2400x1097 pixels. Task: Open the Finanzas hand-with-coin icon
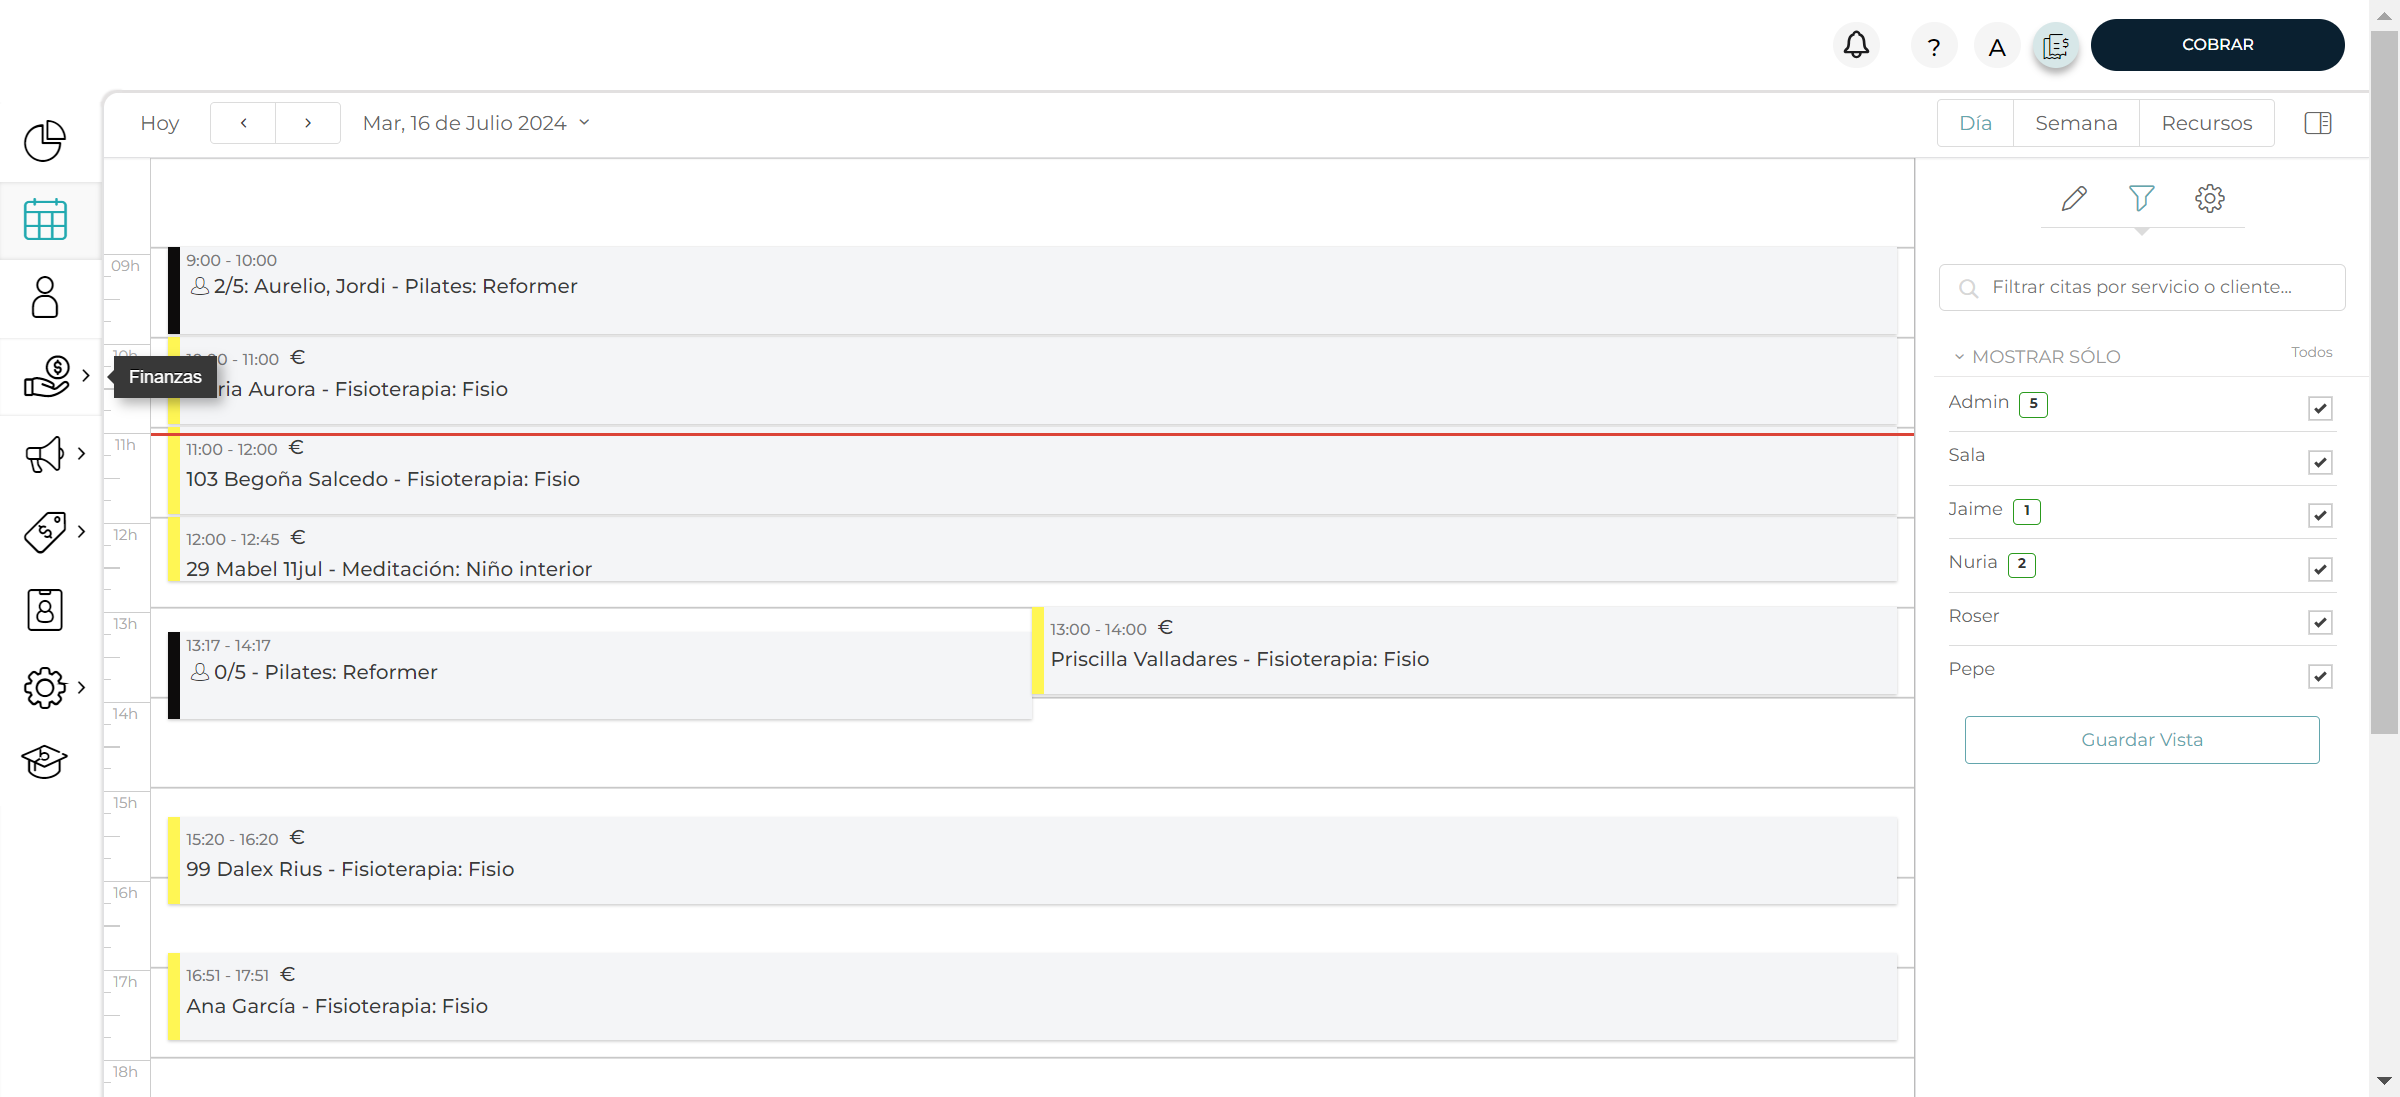point(47,376)
